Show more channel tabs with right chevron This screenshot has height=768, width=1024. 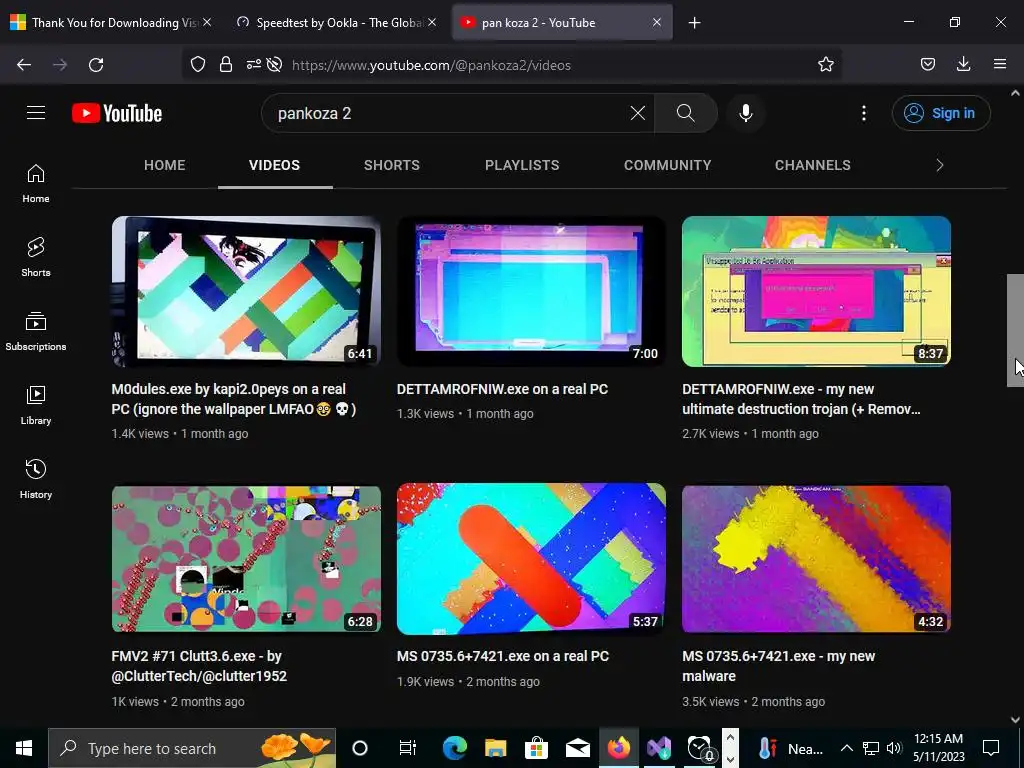tap(940, 165)
